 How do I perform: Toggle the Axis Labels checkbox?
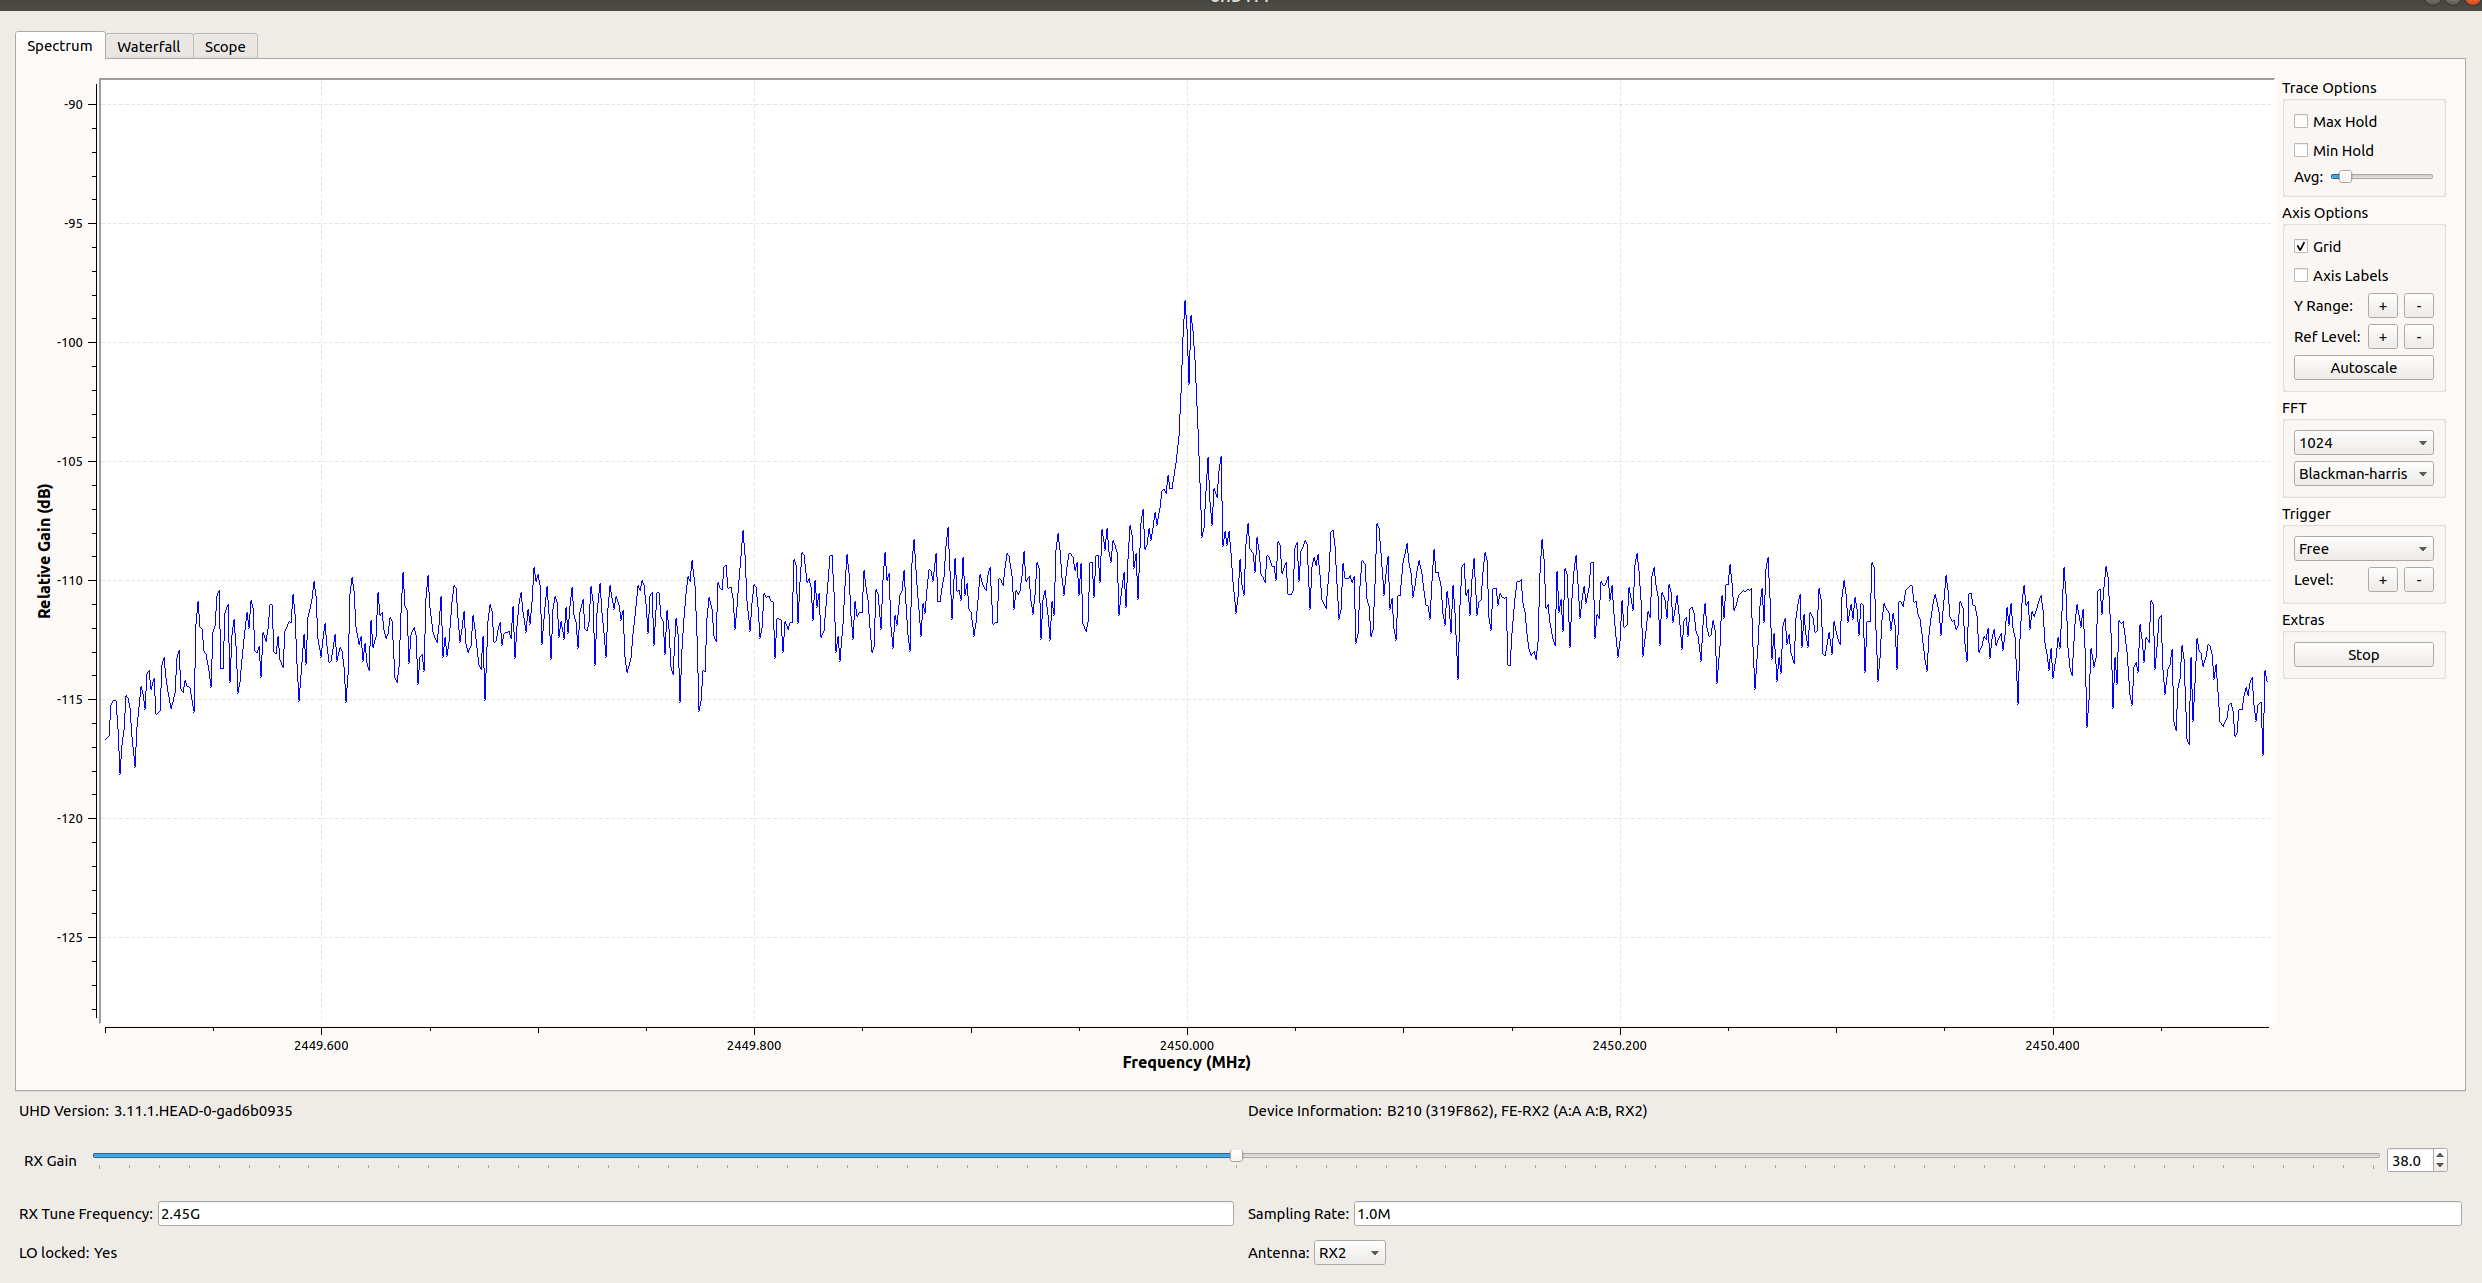2301,275
